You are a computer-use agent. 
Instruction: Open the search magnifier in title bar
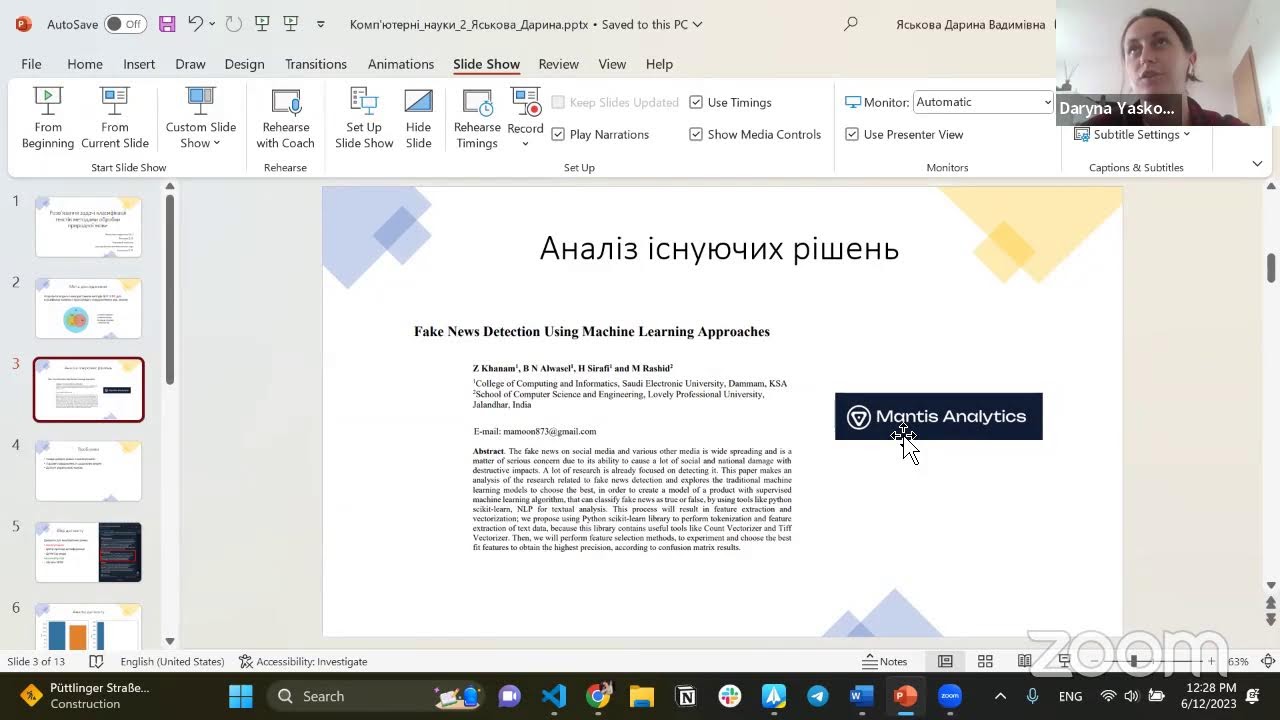tap(851, 24)
